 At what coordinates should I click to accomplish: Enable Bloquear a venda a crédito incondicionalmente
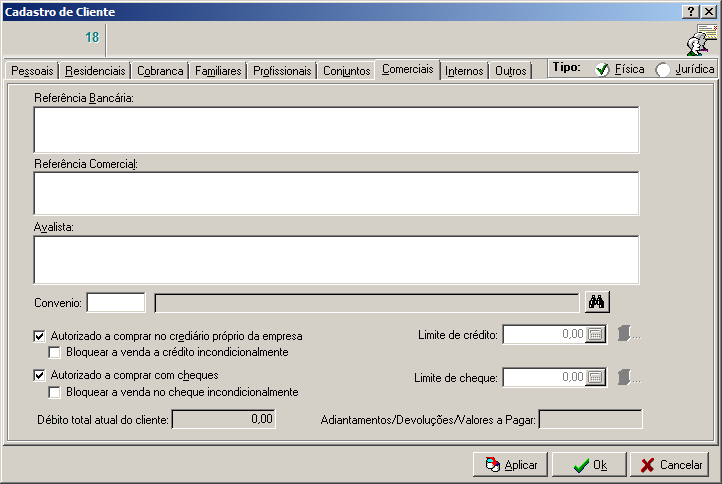point(56,352)
